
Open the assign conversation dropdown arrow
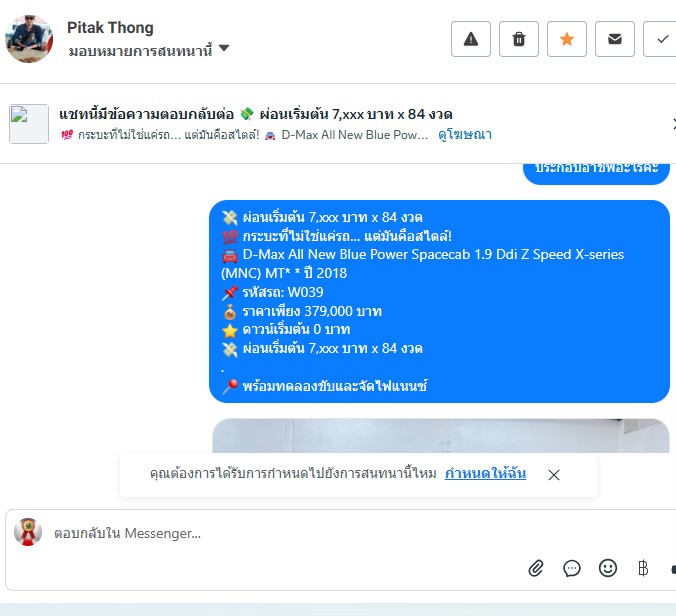224,48
